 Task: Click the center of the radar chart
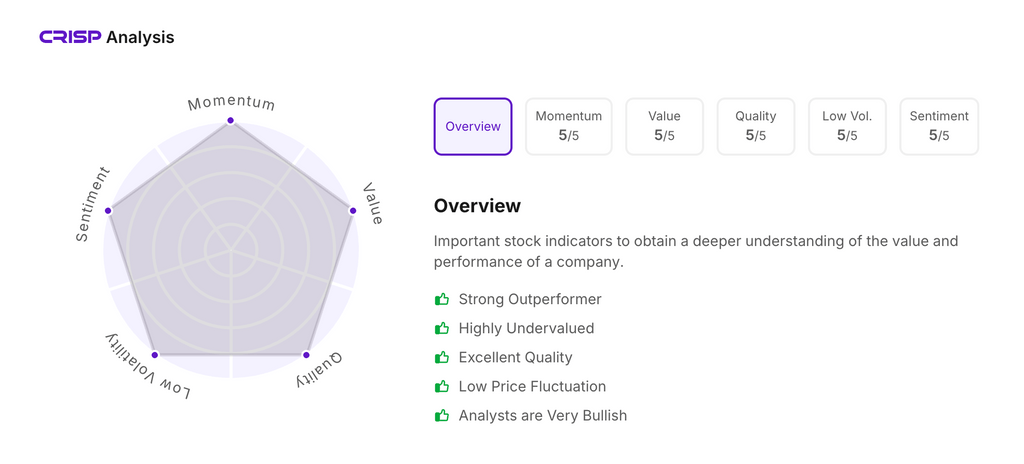pos(231,249)
